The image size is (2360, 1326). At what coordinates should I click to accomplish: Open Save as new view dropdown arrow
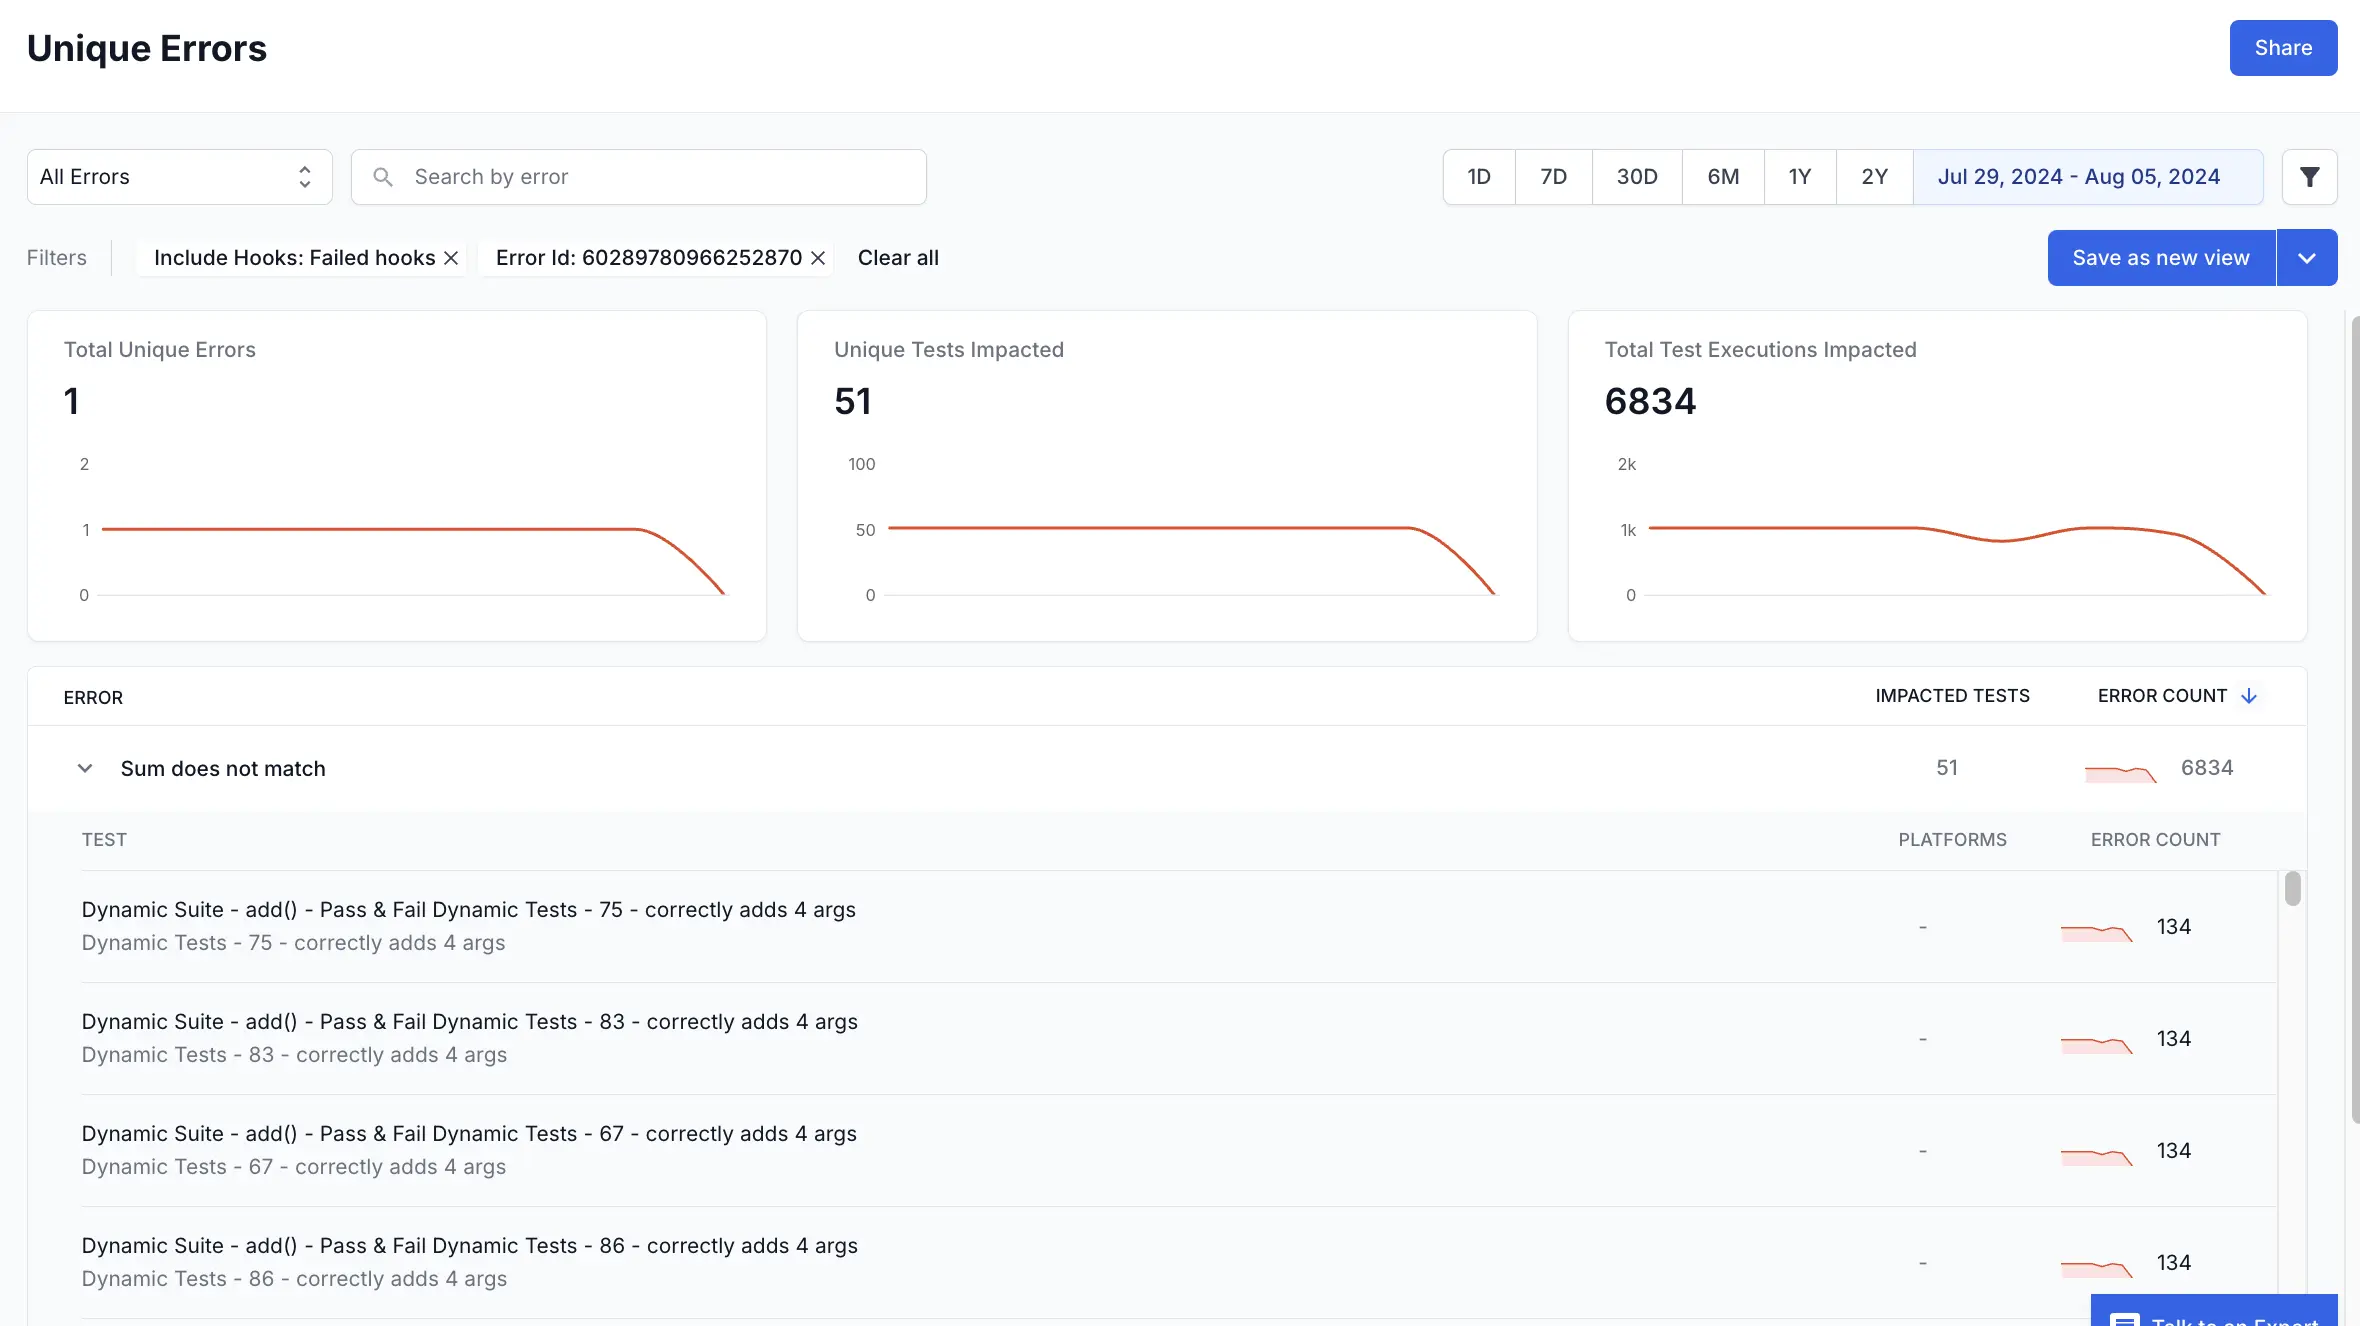(x=2307, y=258)
